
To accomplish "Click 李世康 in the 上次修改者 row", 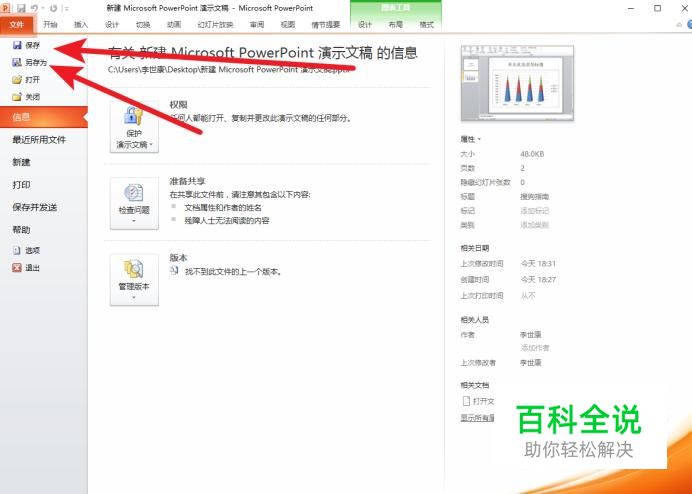I will [530, 362].
